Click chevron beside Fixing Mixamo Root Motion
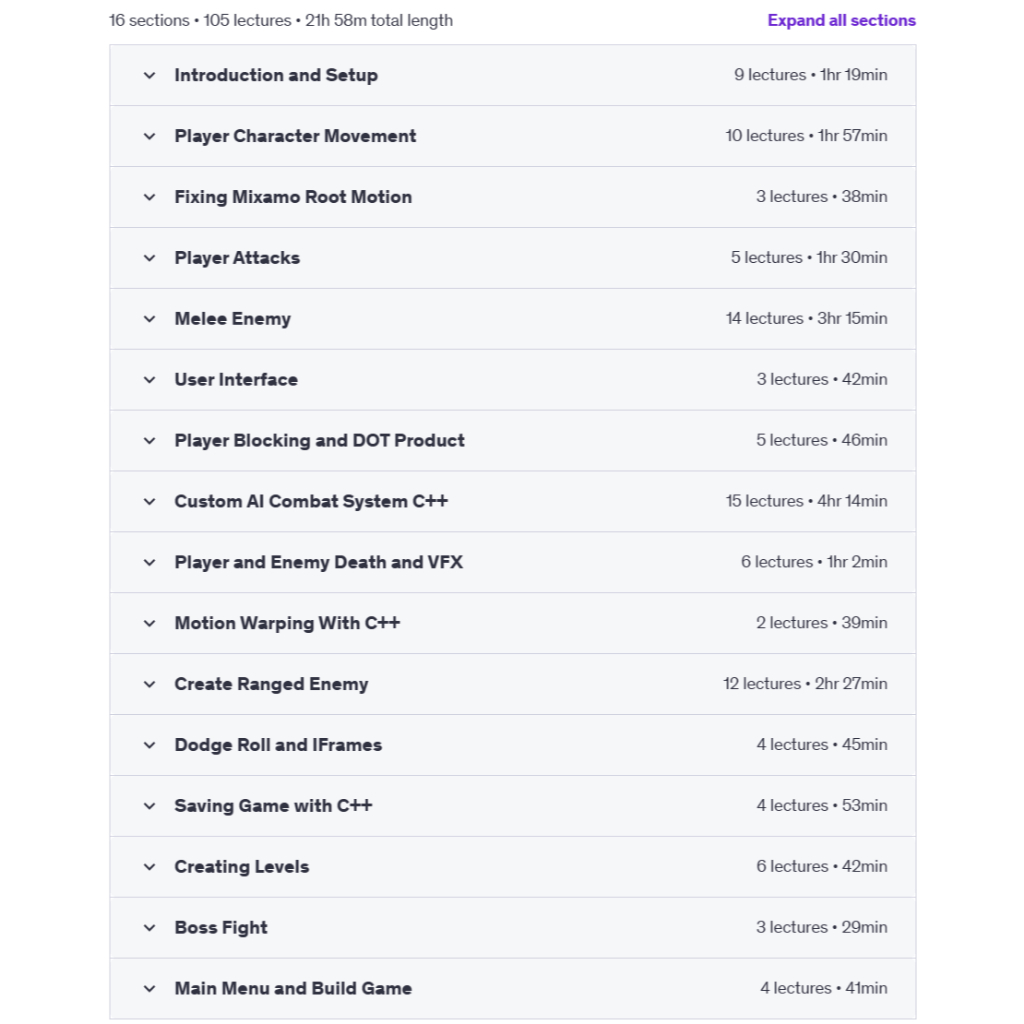Image resolution: width=1024 pixels, height=1024 pixels. 150,197
